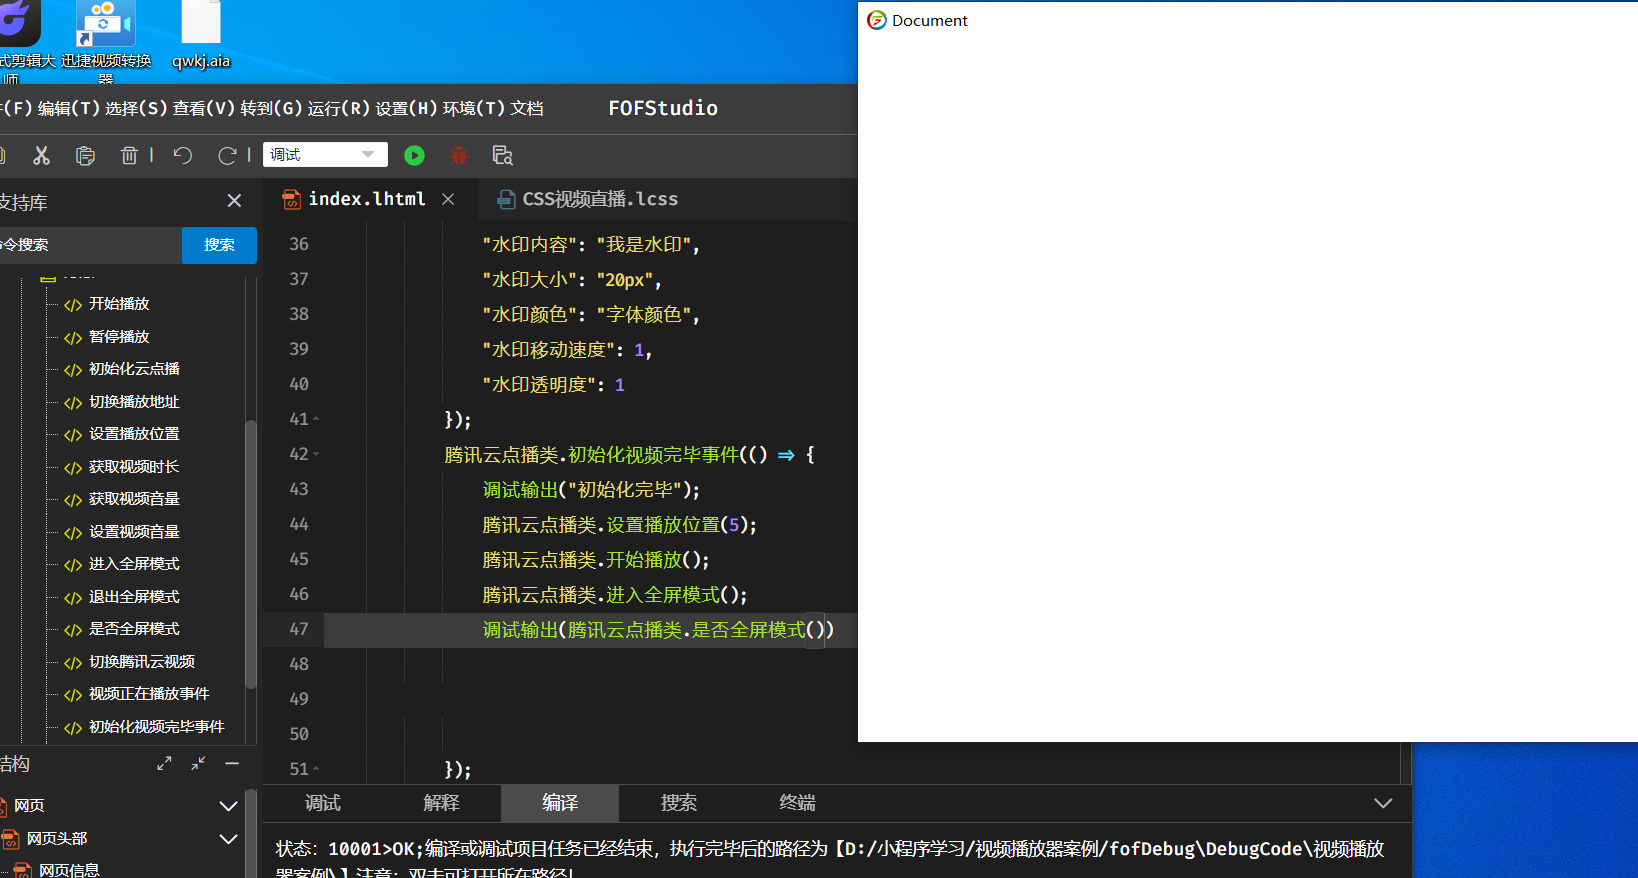Click the undo arrow icon
Viewport: 1638px width, 878px height.
click(x=182, y=155)
